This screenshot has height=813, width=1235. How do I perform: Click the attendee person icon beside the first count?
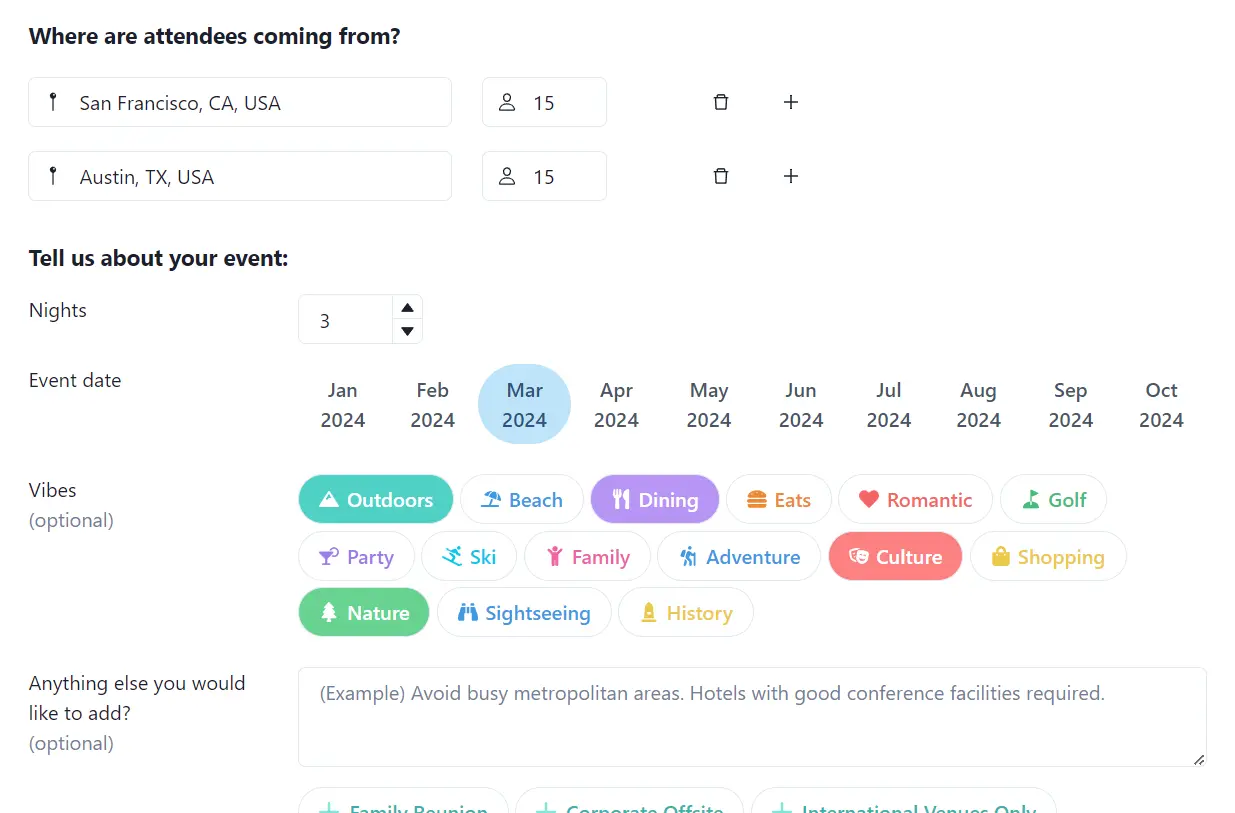click(x=507, y=101)
